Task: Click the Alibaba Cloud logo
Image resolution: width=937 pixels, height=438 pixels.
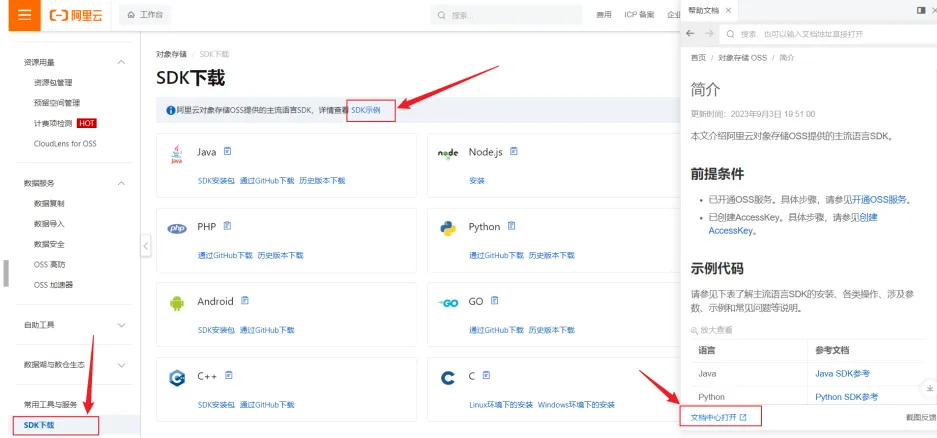Action: [x=76, y=15]
